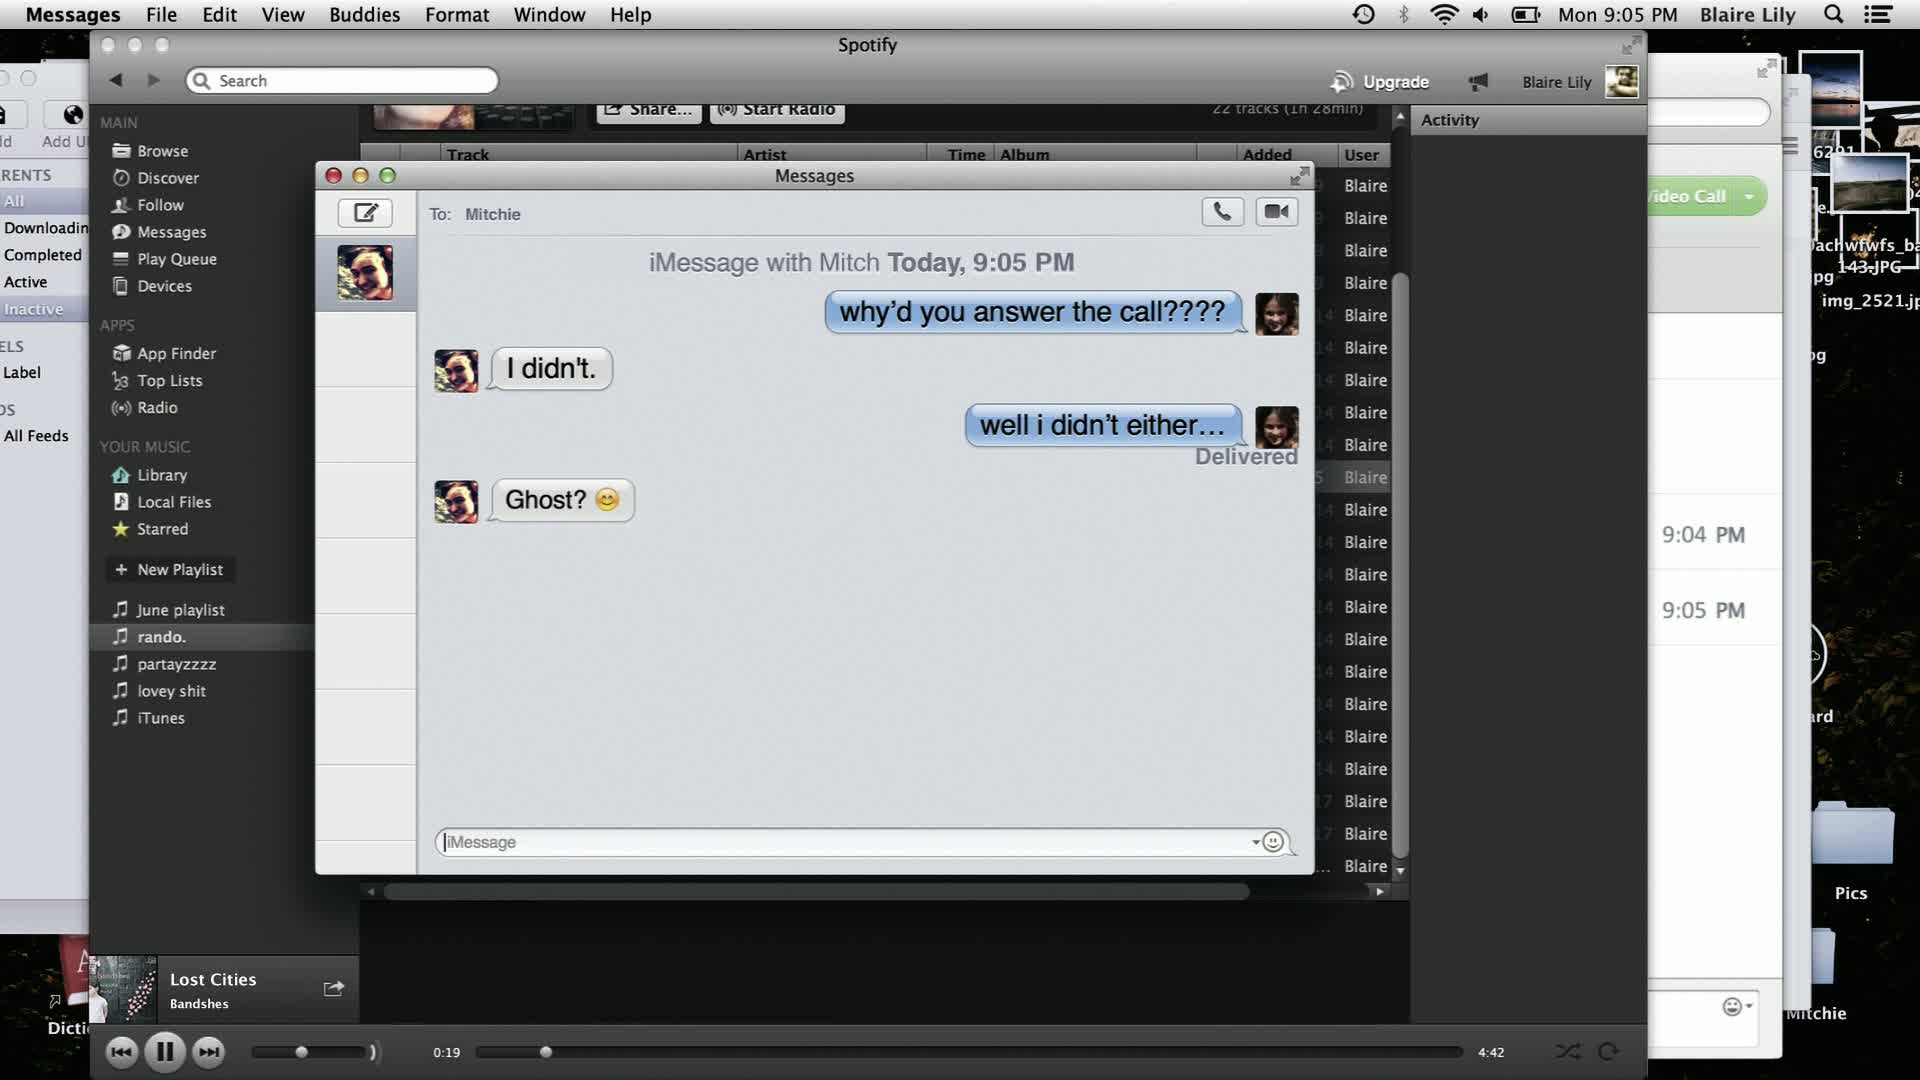Viewport: 1920px width, 1080px height.
Task: Start a video call with Mitchie
Action: coord(1277,212)
